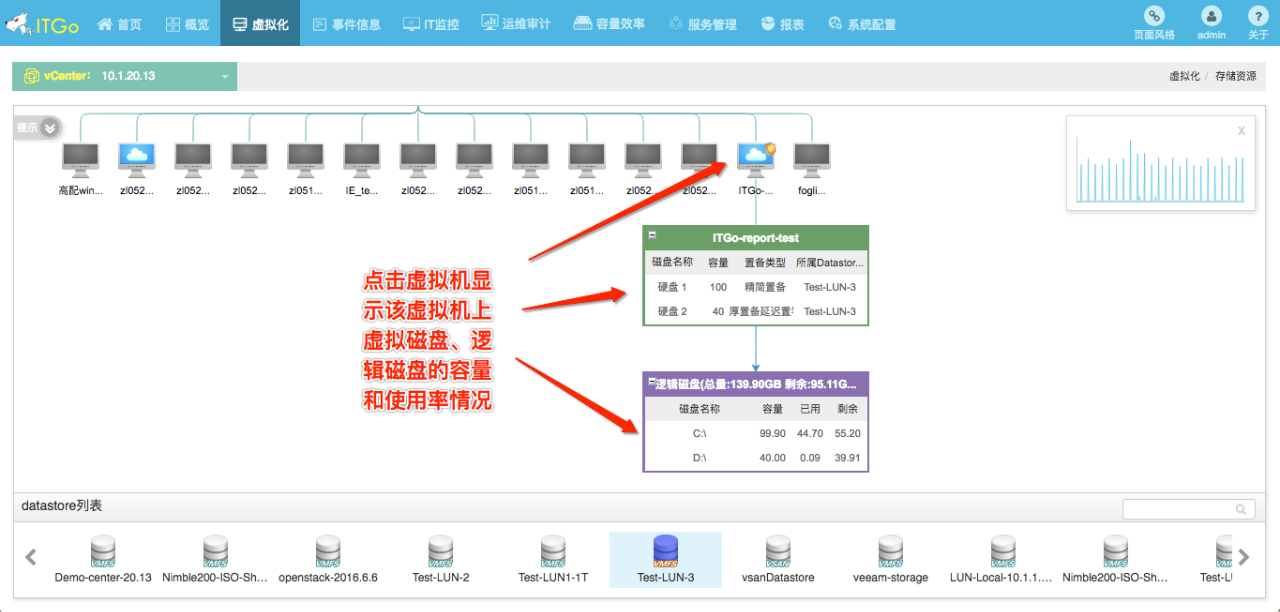Select the 虚拟化 virtualization tab

(260, 24)
